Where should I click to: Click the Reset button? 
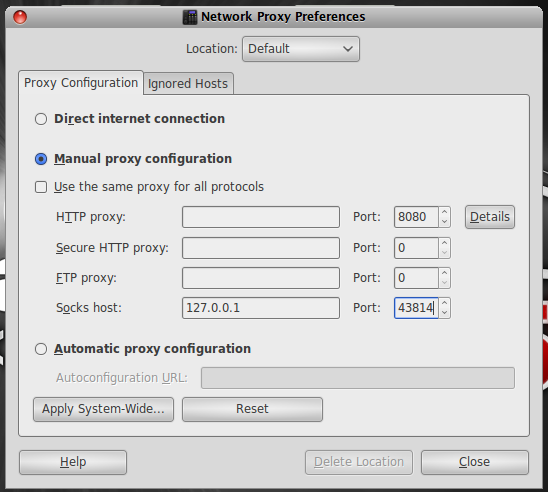[x=252, y=409]
